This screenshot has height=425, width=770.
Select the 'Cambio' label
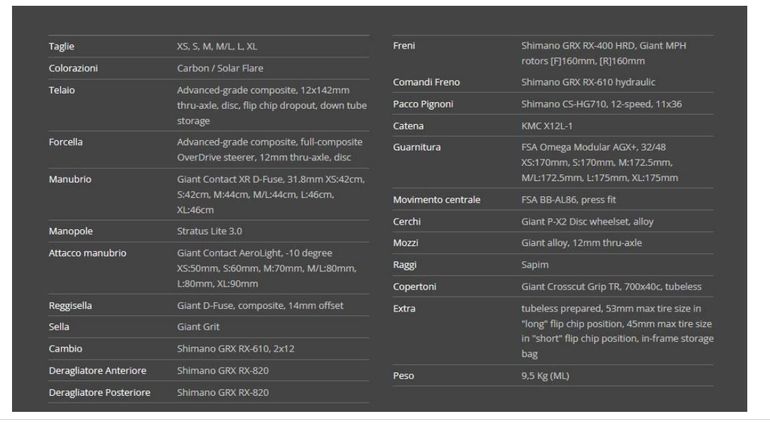65,349
